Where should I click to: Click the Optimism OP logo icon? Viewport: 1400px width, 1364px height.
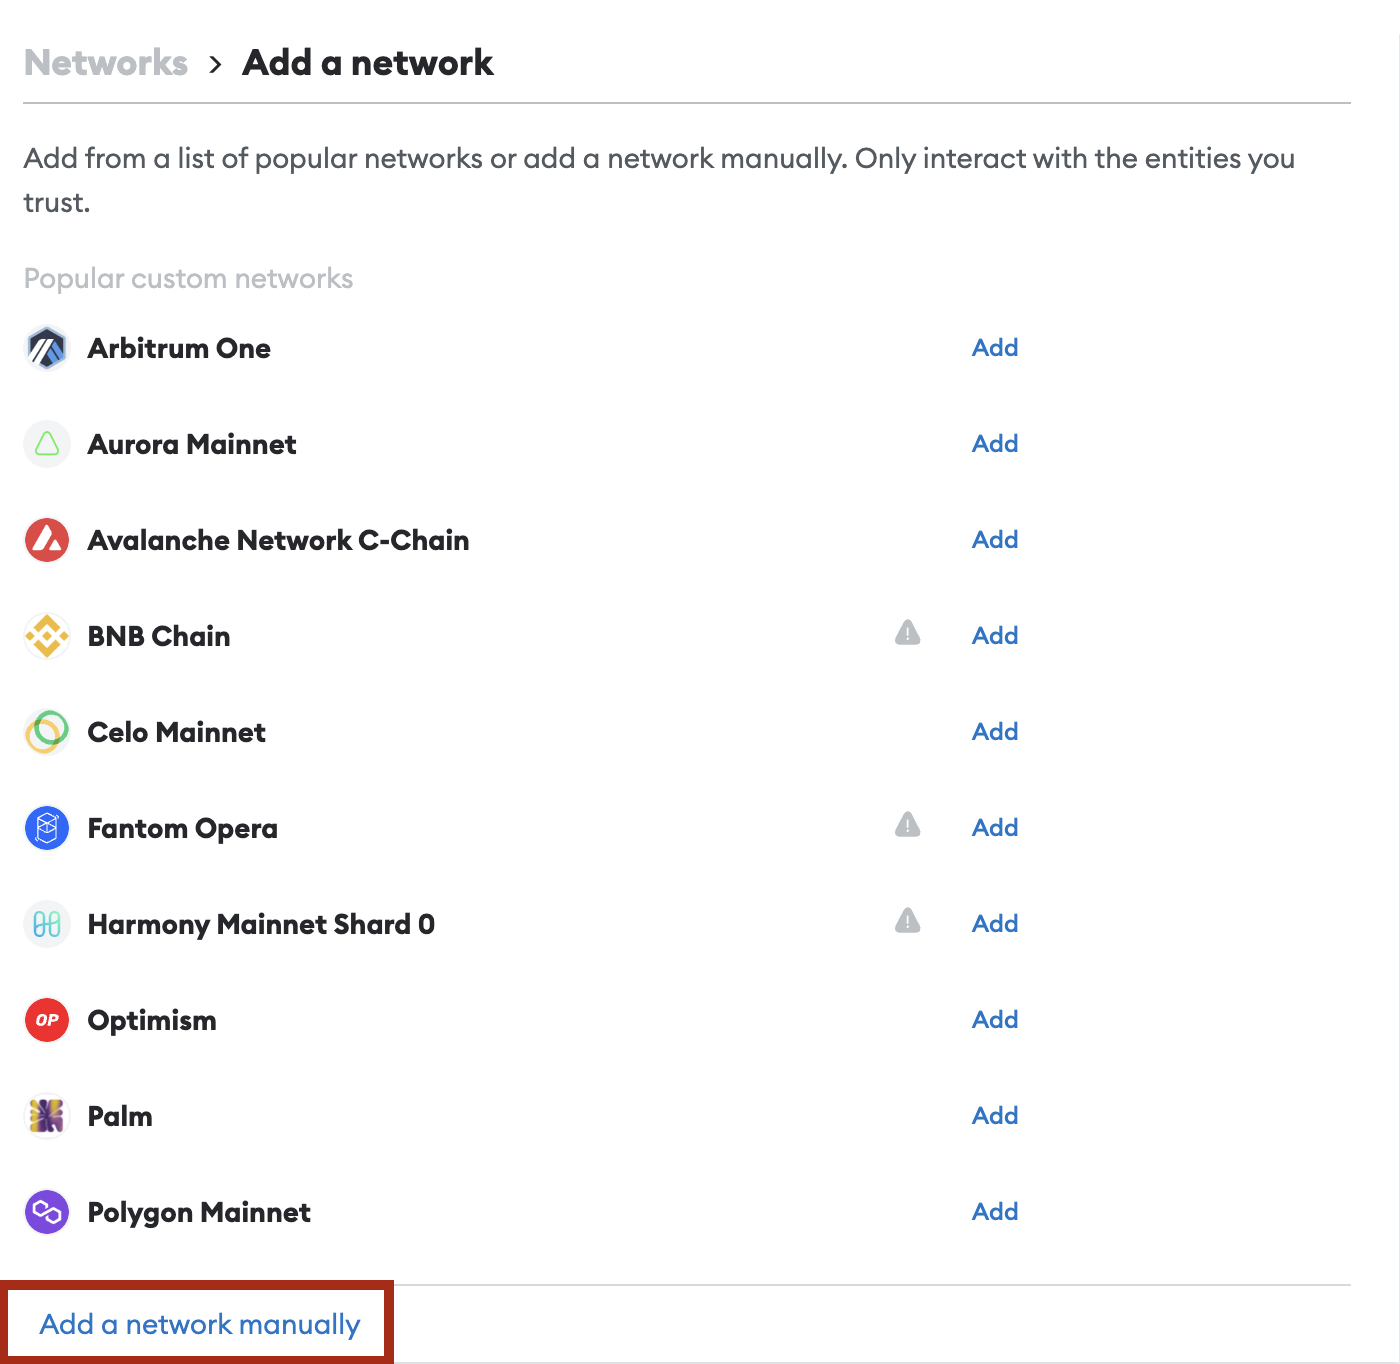(47, 1020)
